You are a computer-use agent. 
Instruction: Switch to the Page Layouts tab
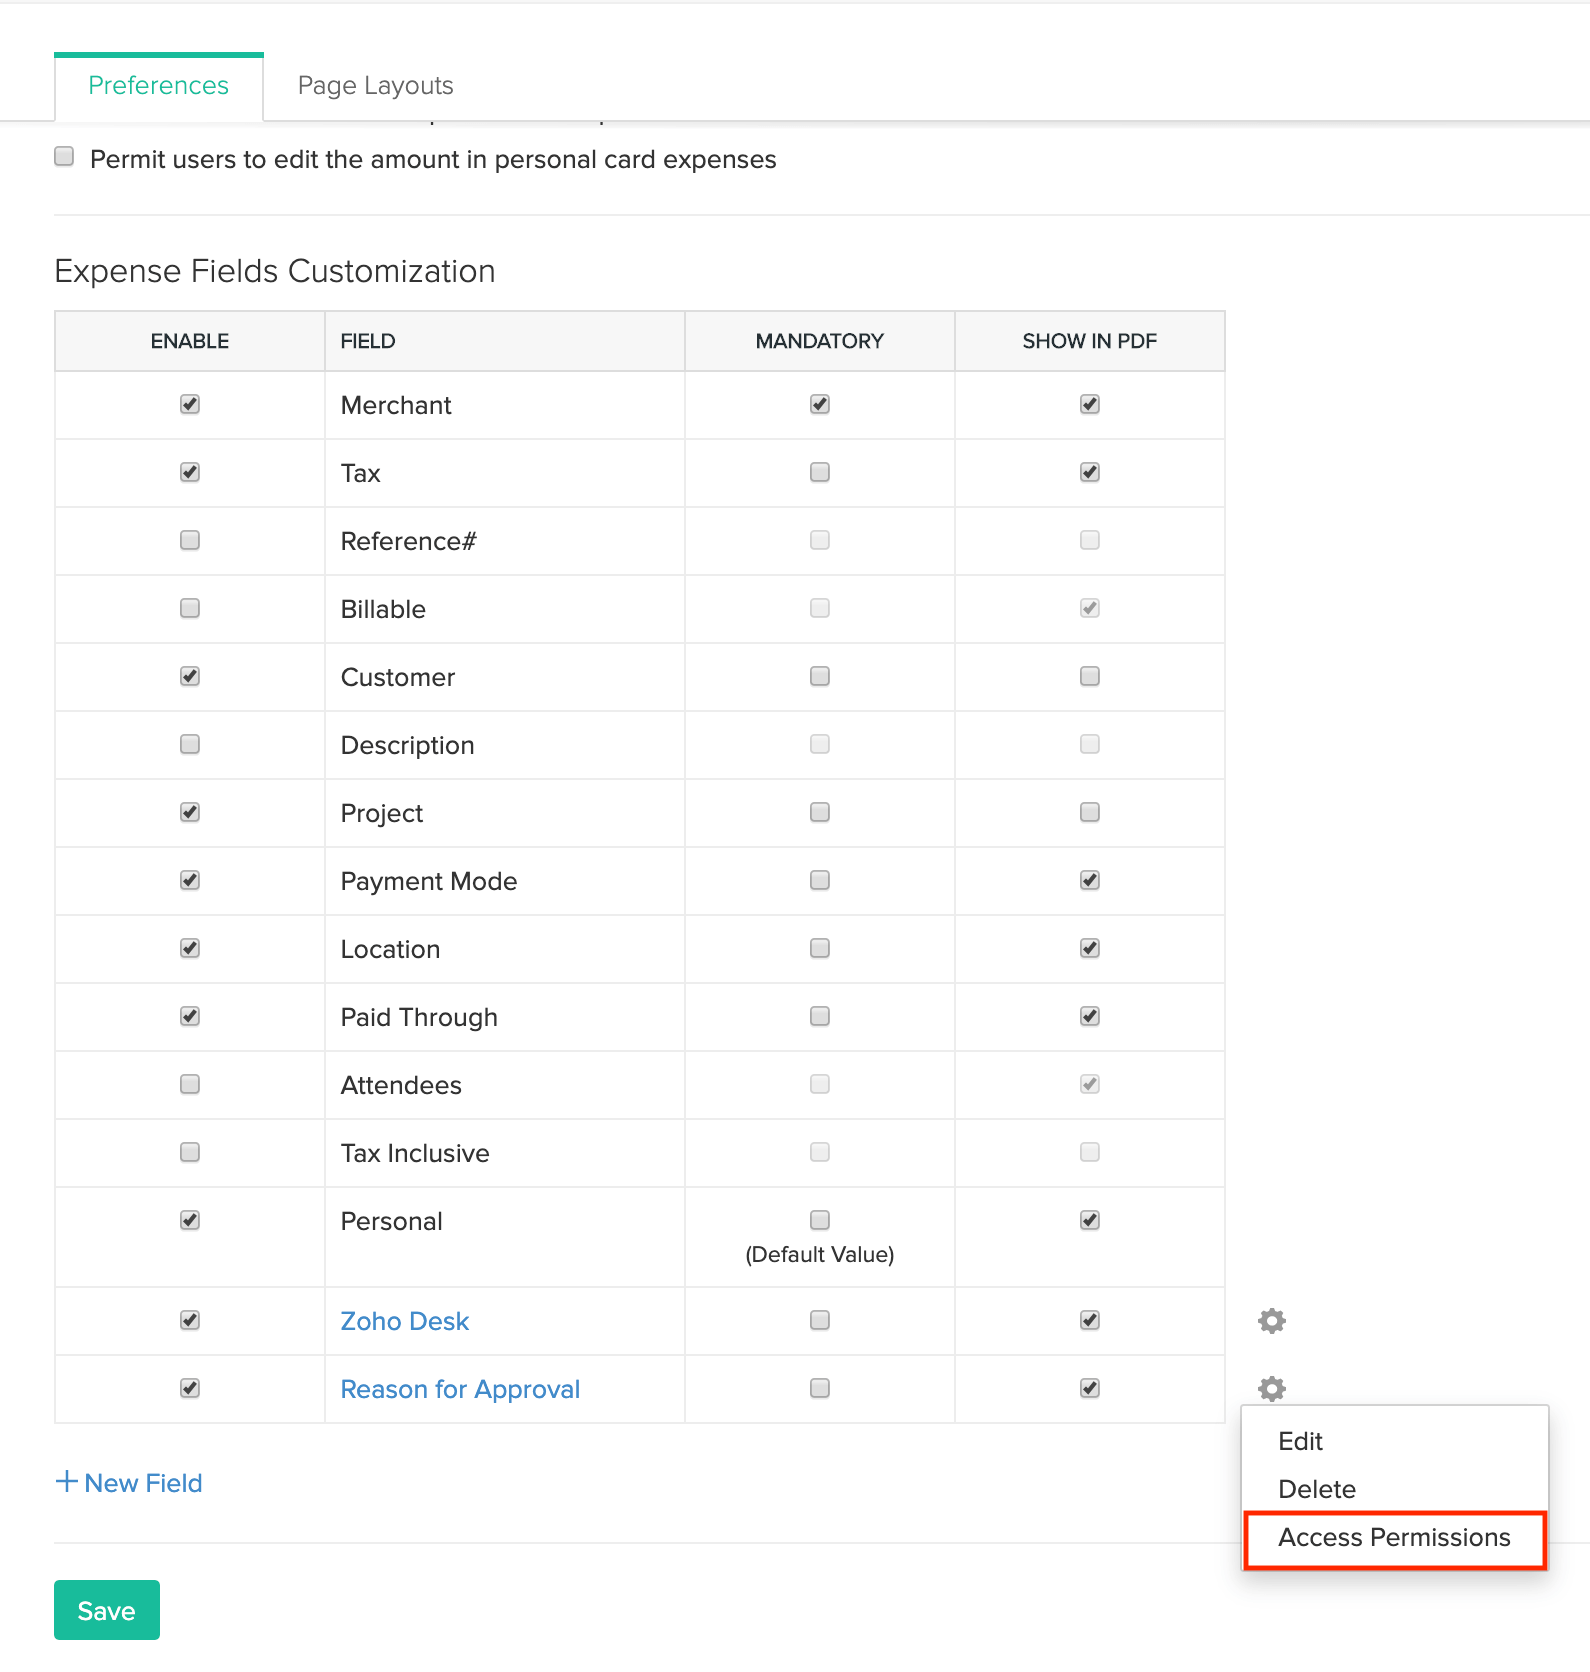point(375,86)
